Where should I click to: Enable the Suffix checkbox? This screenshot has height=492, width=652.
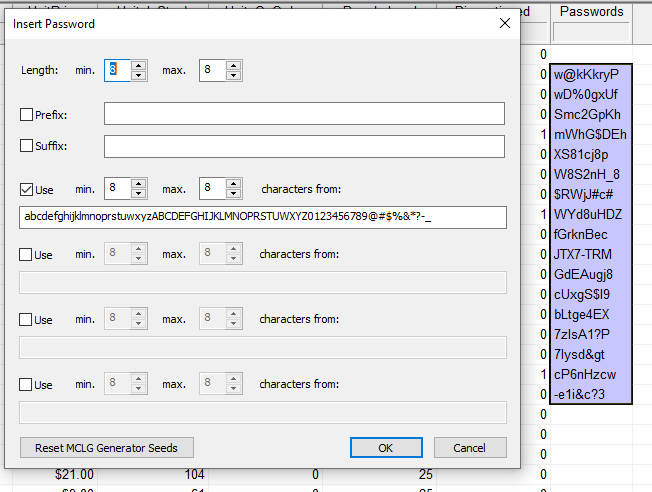click(27, 146)
